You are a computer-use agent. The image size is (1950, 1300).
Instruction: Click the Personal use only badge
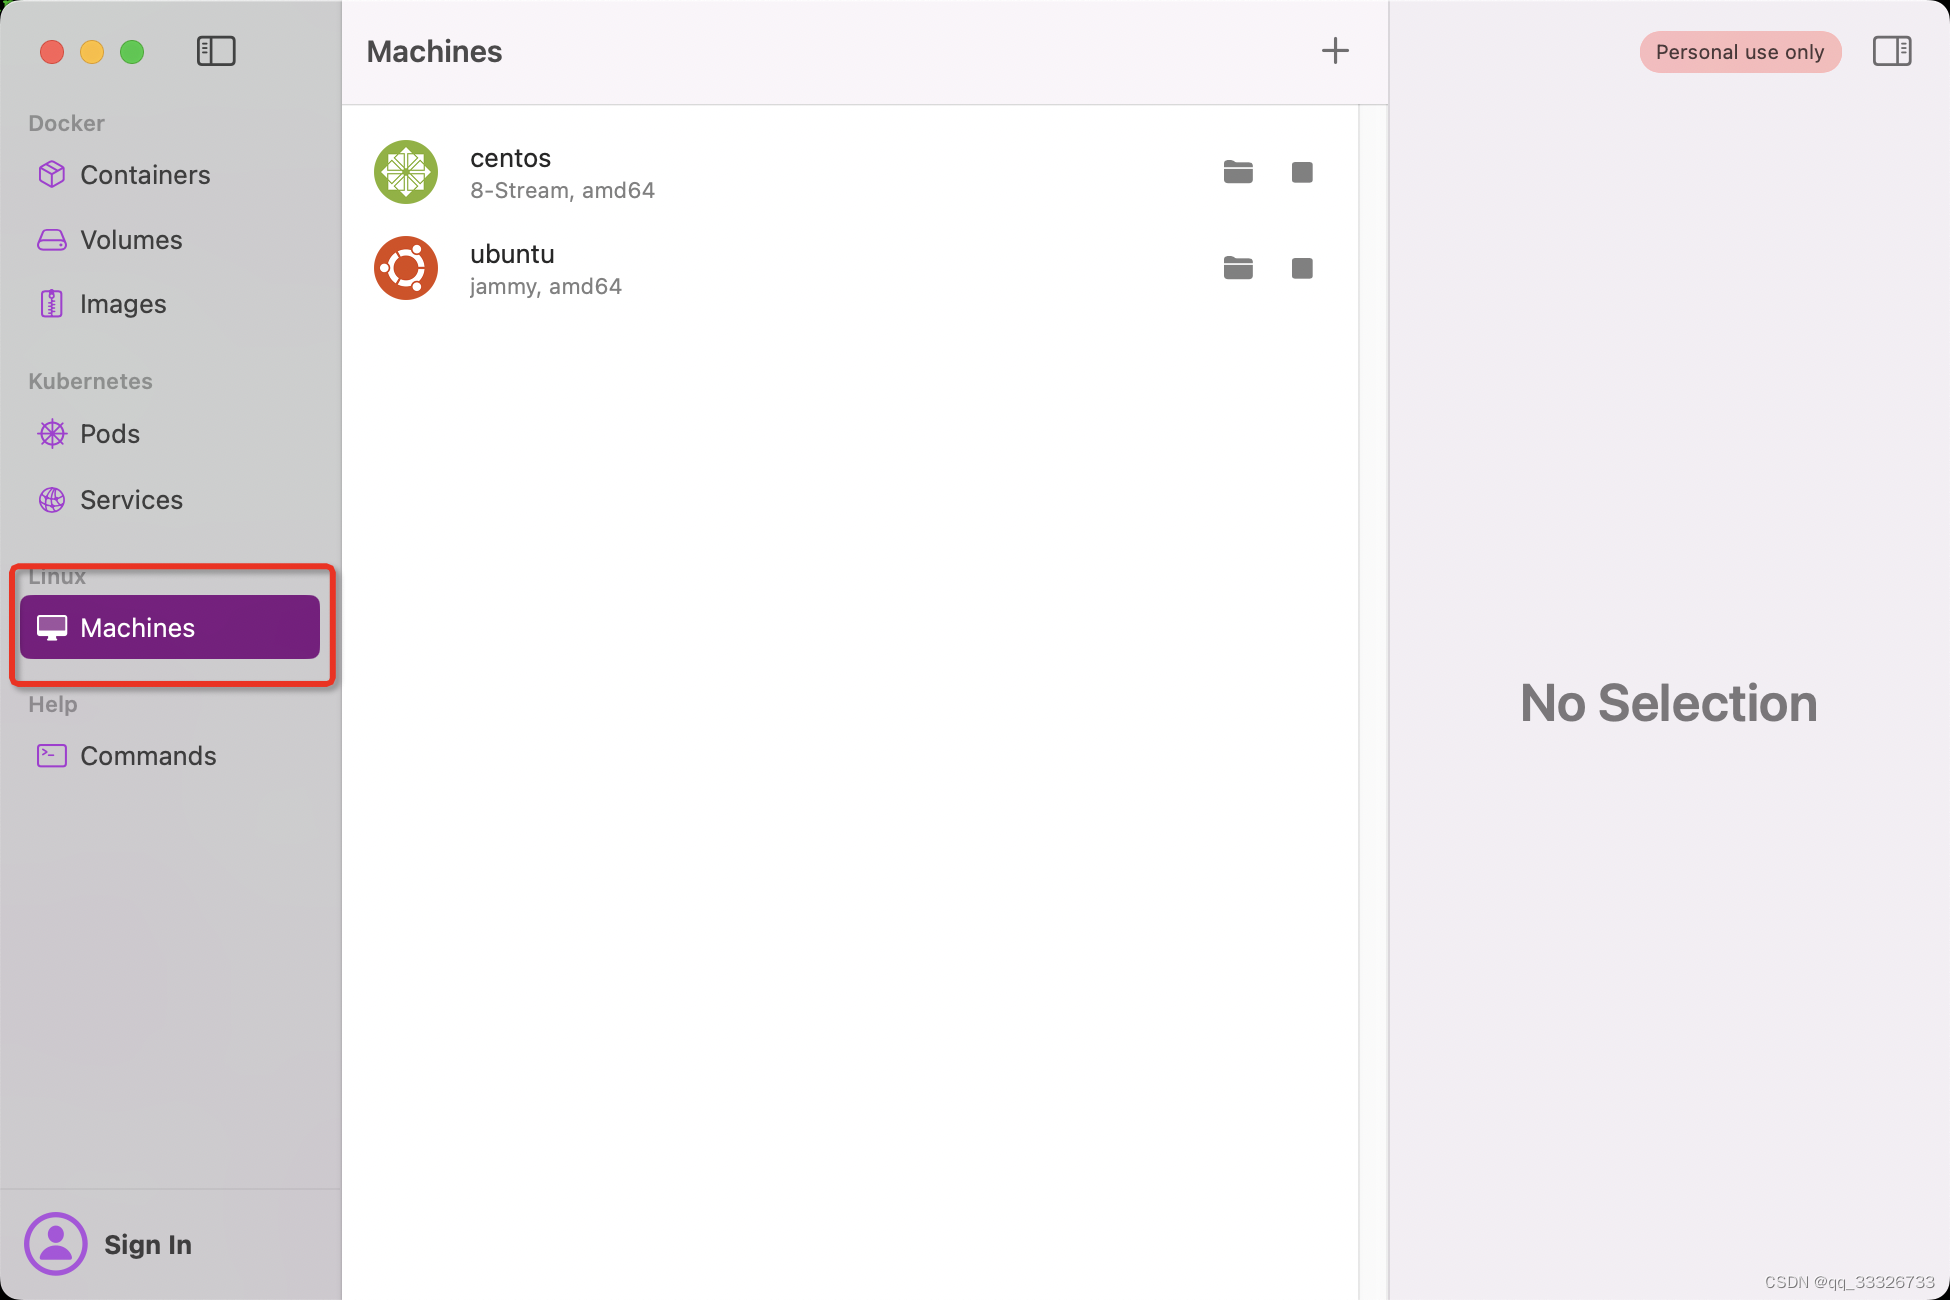point(1740,52)
